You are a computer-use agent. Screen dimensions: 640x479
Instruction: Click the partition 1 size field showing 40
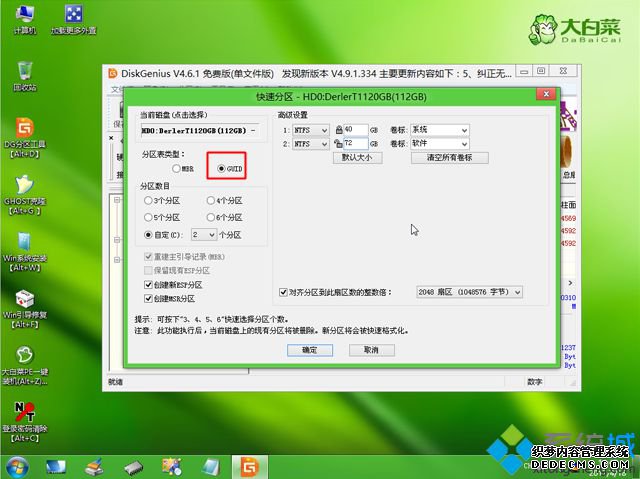[356, 130]
